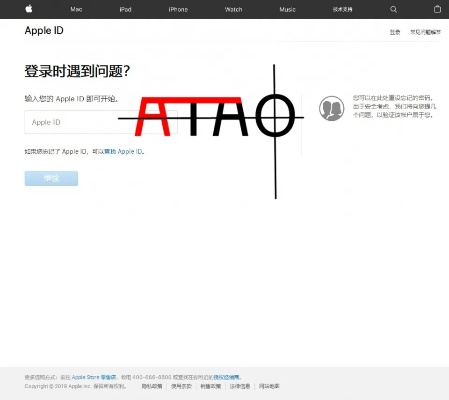Open the 使用条款 footer link
Screen dimensions: 449x400
[181, 386]
